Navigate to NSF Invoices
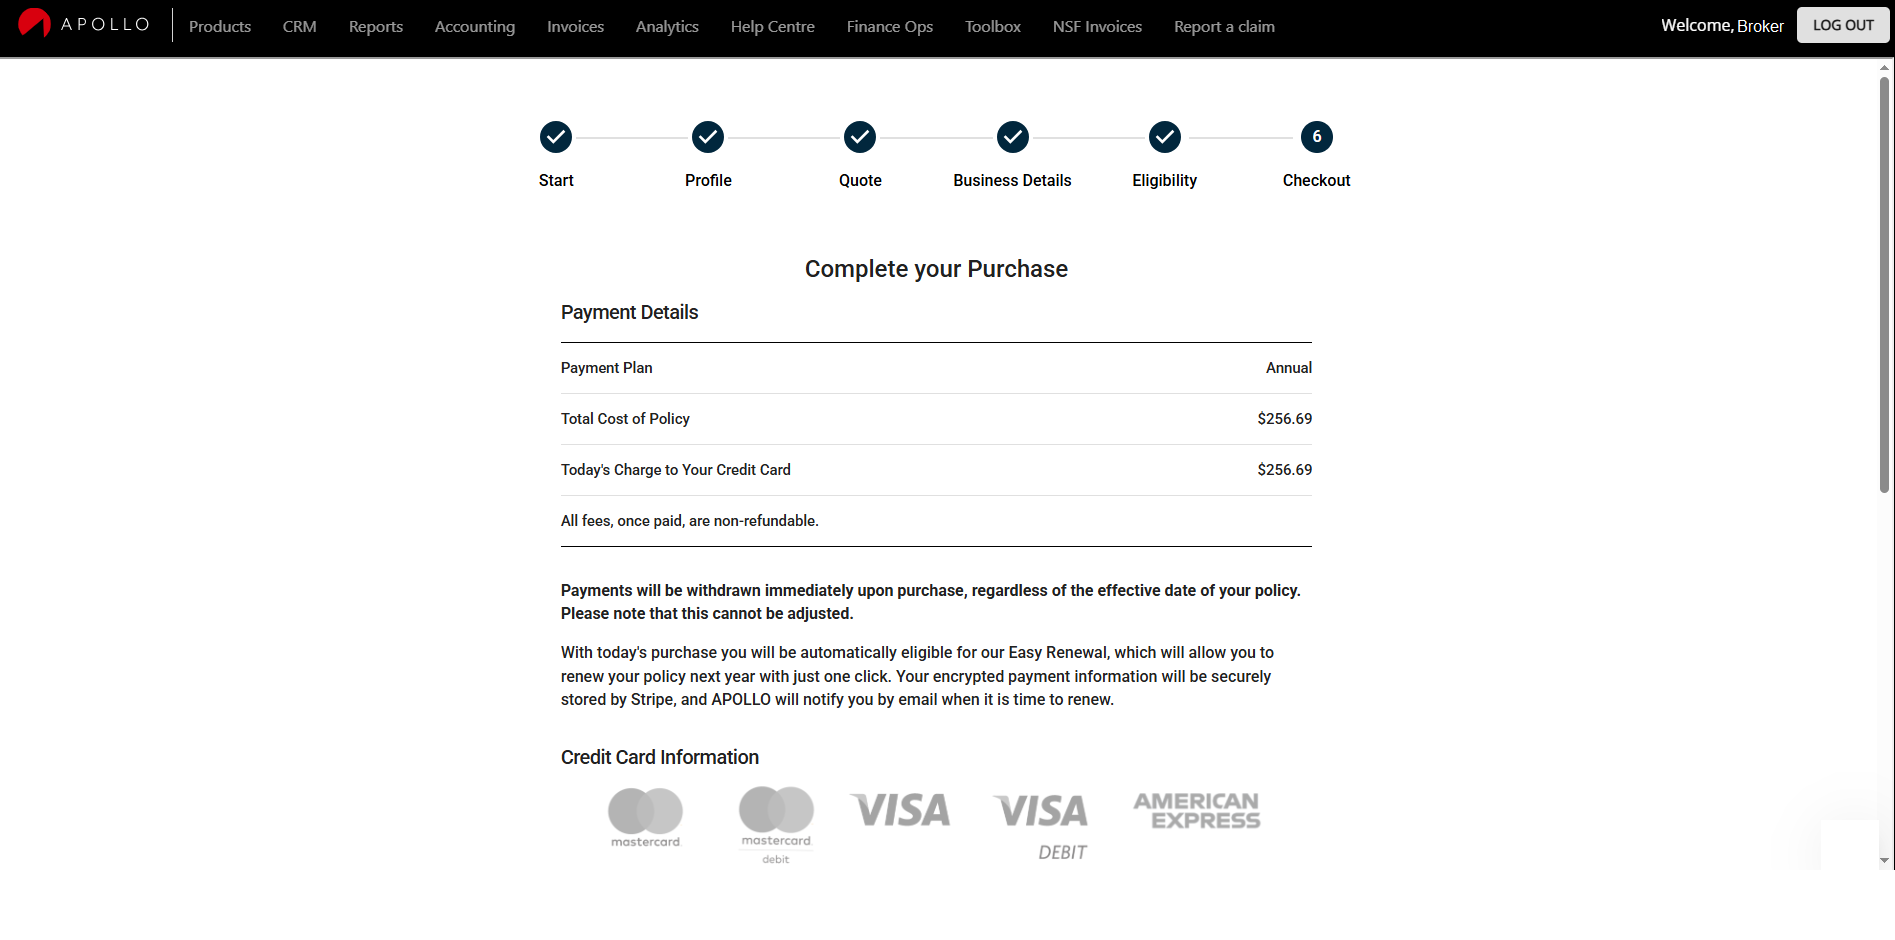The height and width of the screenshot is (940, 1895). click(x=1097, y=27)
